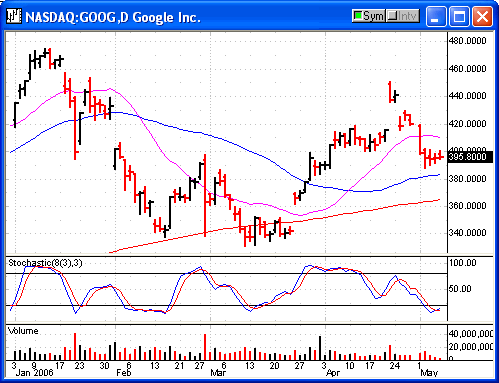Click the 360.0000 price axis label

(467, 205)
